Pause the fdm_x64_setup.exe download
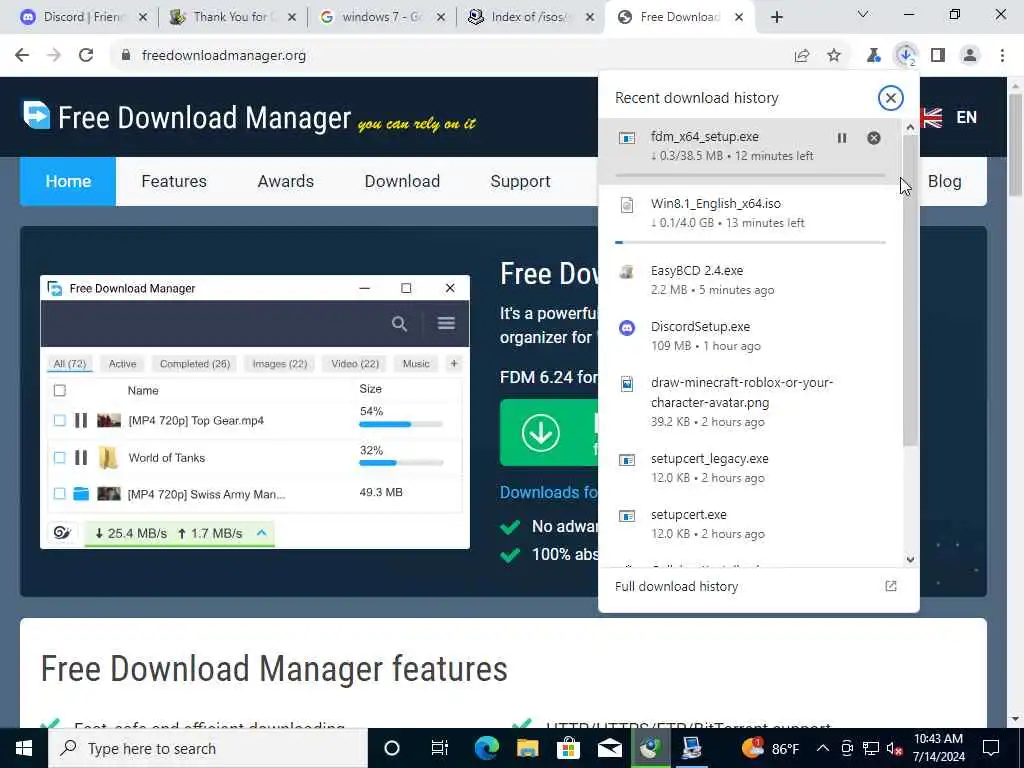This screenshot has height=768, width=1024. (x=842, y=138)
